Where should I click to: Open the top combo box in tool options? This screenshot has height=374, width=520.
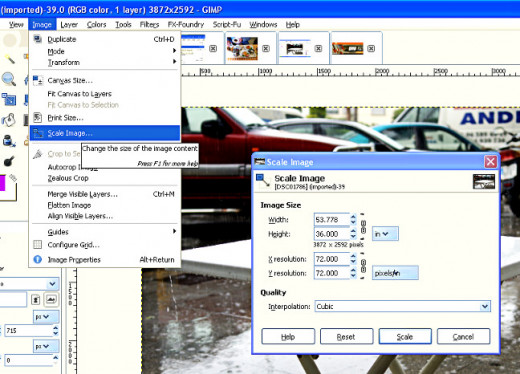(29, 284)
